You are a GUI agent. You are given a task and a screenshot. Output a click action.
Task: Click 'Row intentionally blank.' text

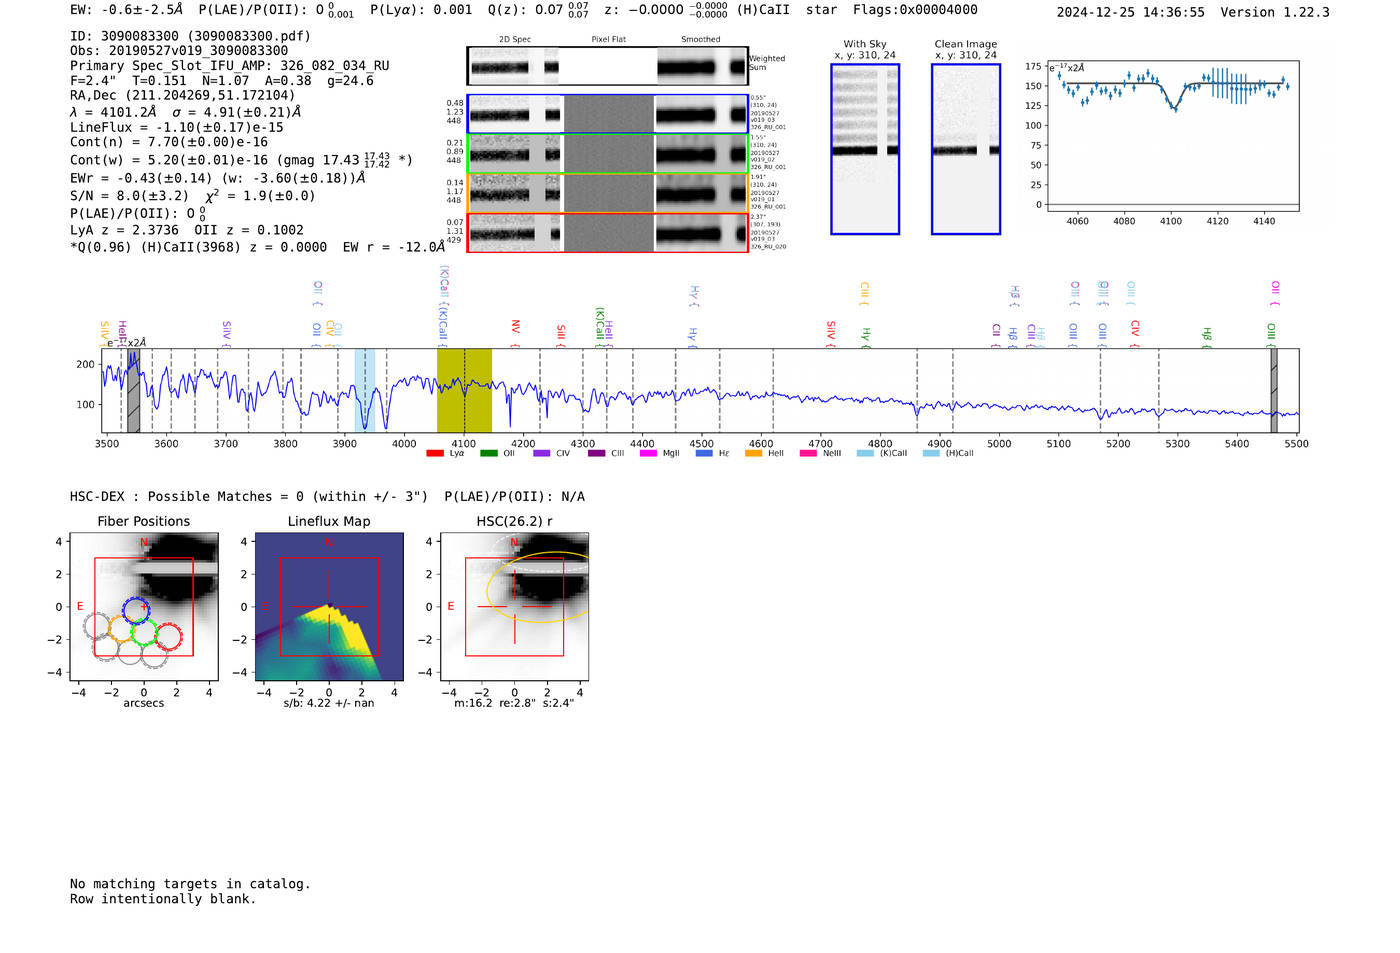(x=163, y=899)
